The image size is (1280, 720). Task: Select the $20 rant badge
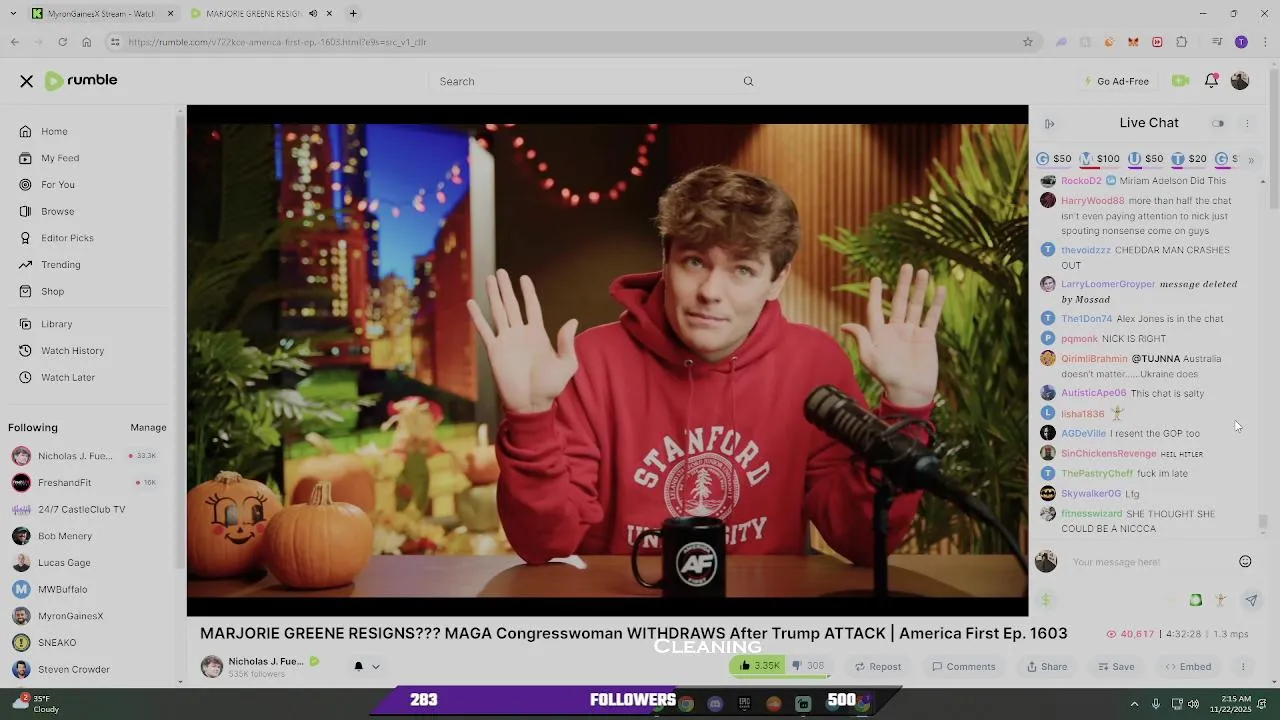pos(1189,159)
